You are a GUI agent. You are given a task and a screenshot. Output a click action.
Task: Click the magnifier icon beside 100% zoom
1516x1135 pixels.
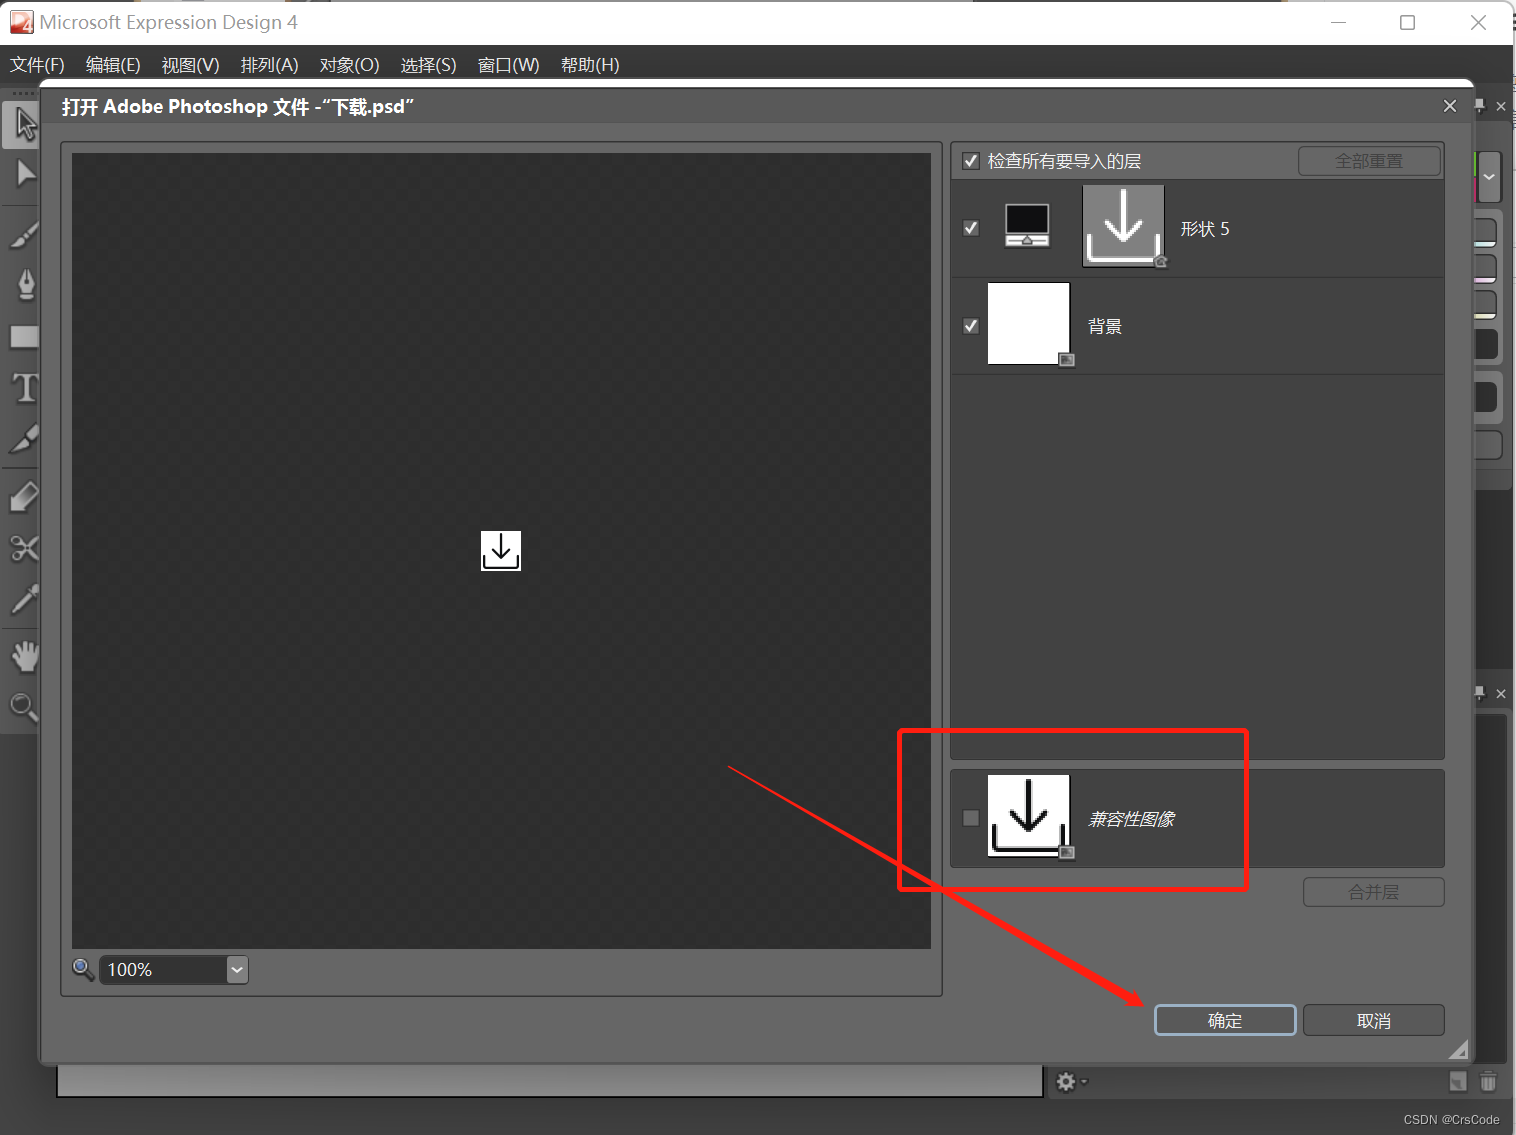tap(83, 969)
